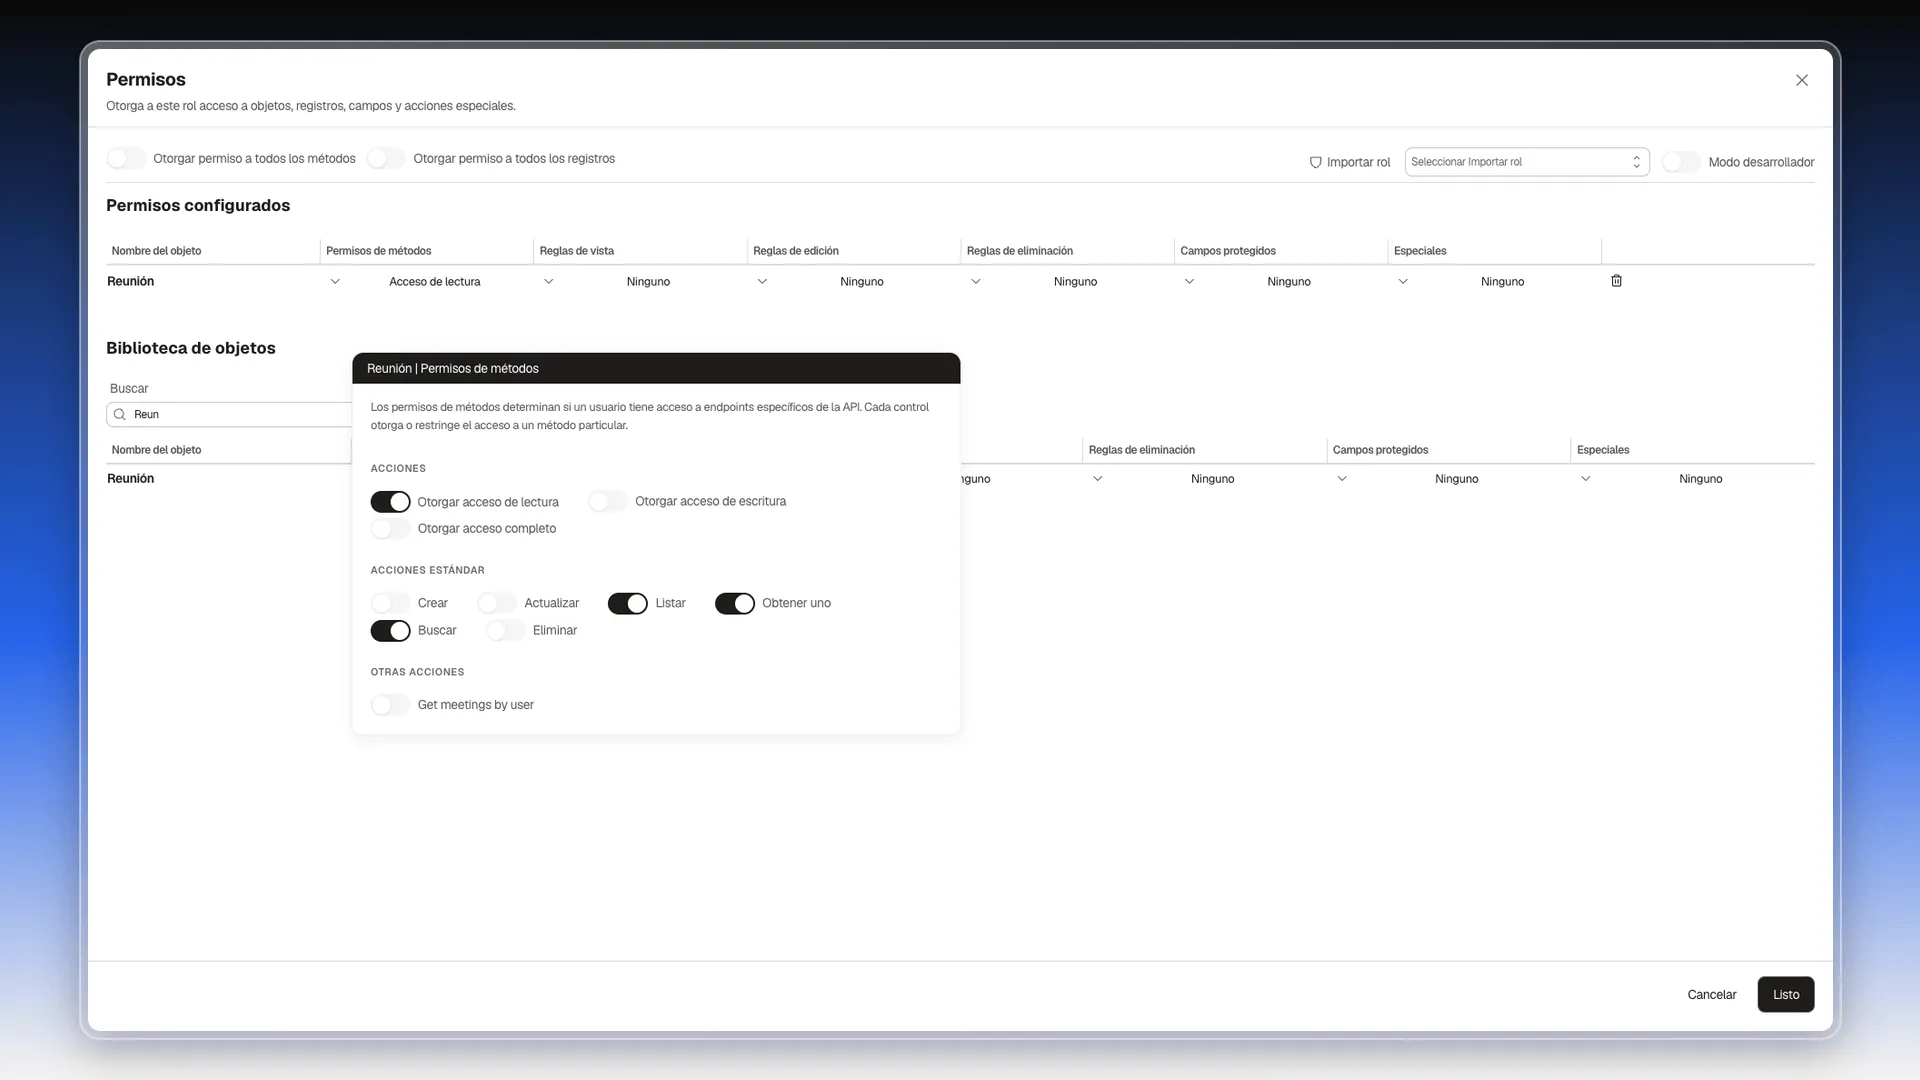
Task: Click the Cancelar button
Action: pos(1711,994)
